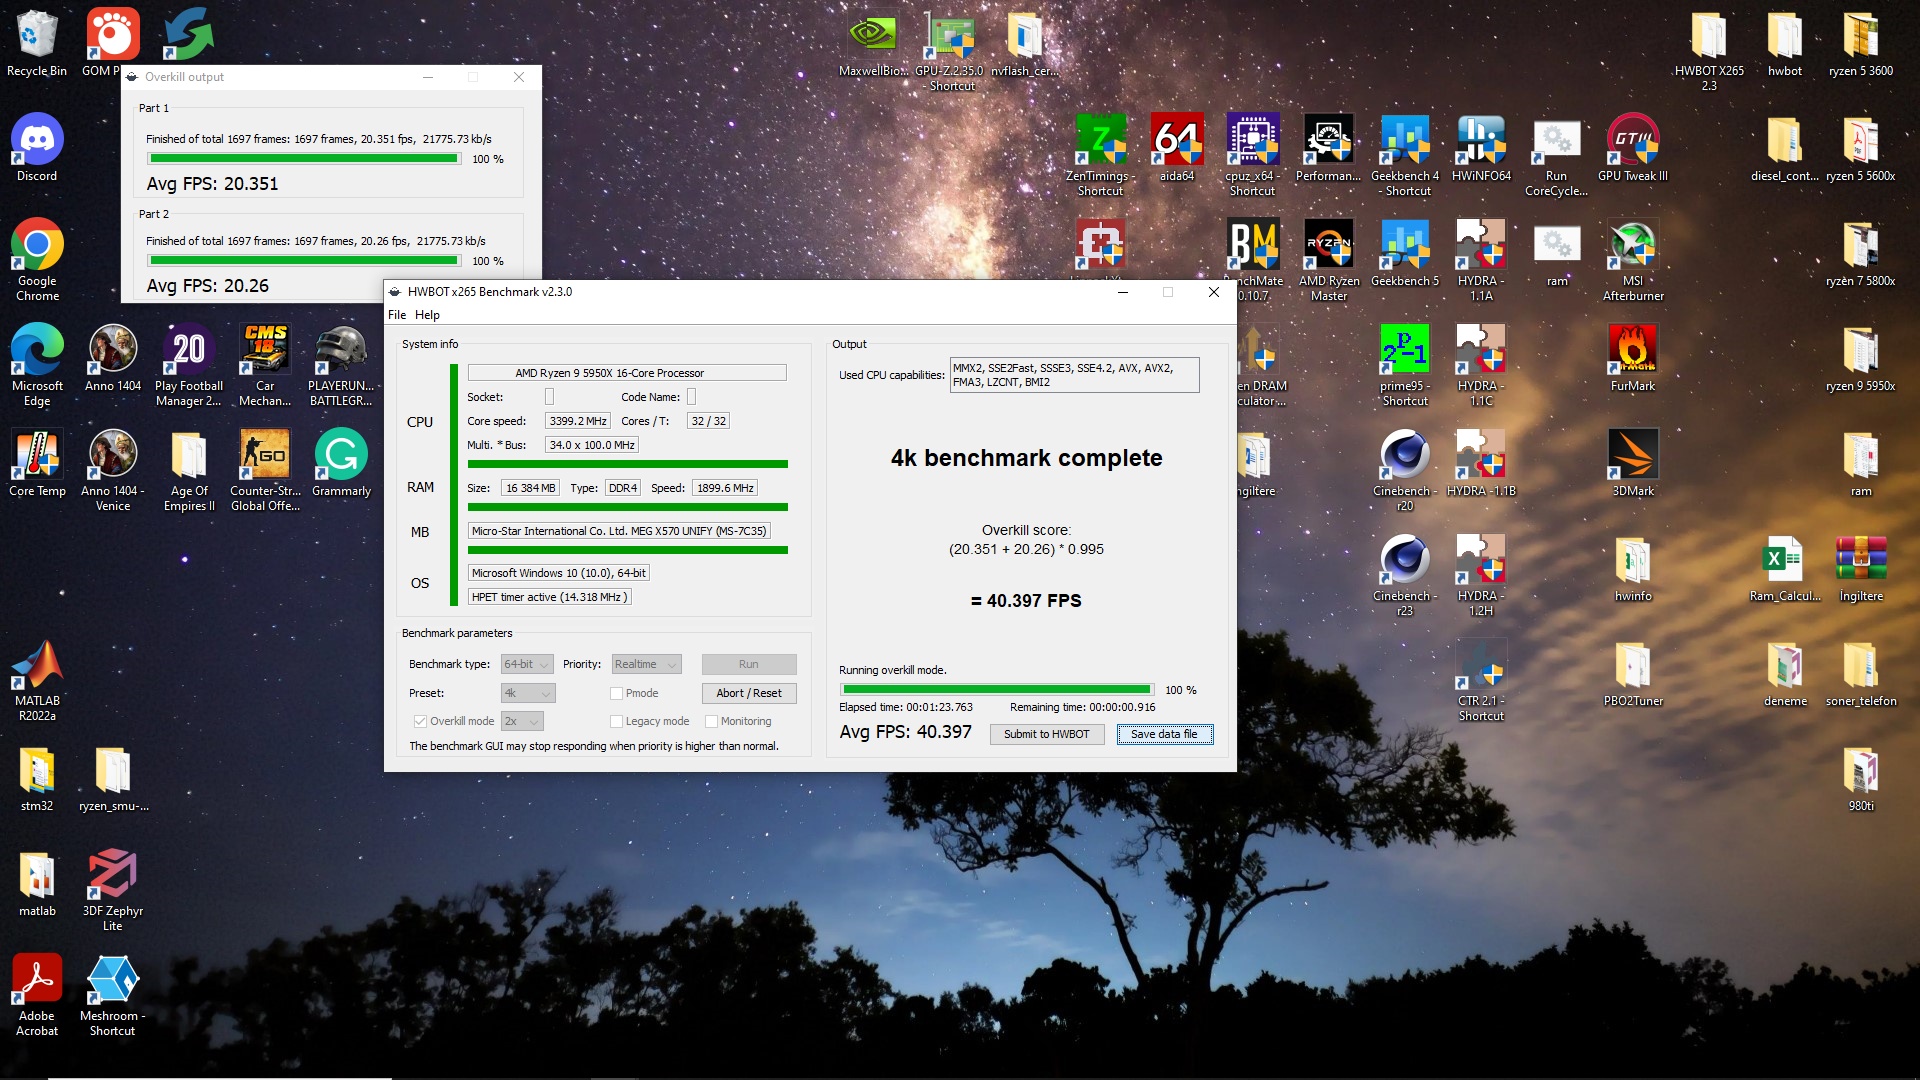
Task: Open 3DF Zephyr Lite icon
Action: tap(112, 890)
